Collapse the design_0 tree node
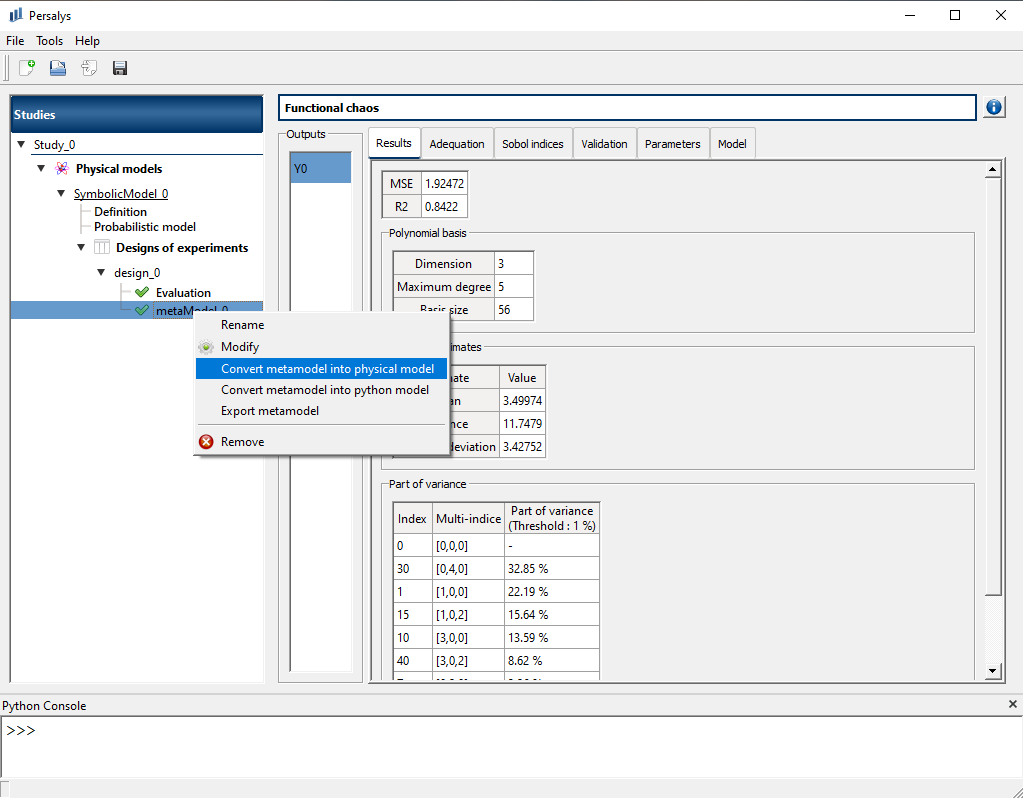1023x798 pixels. point(101,273)
